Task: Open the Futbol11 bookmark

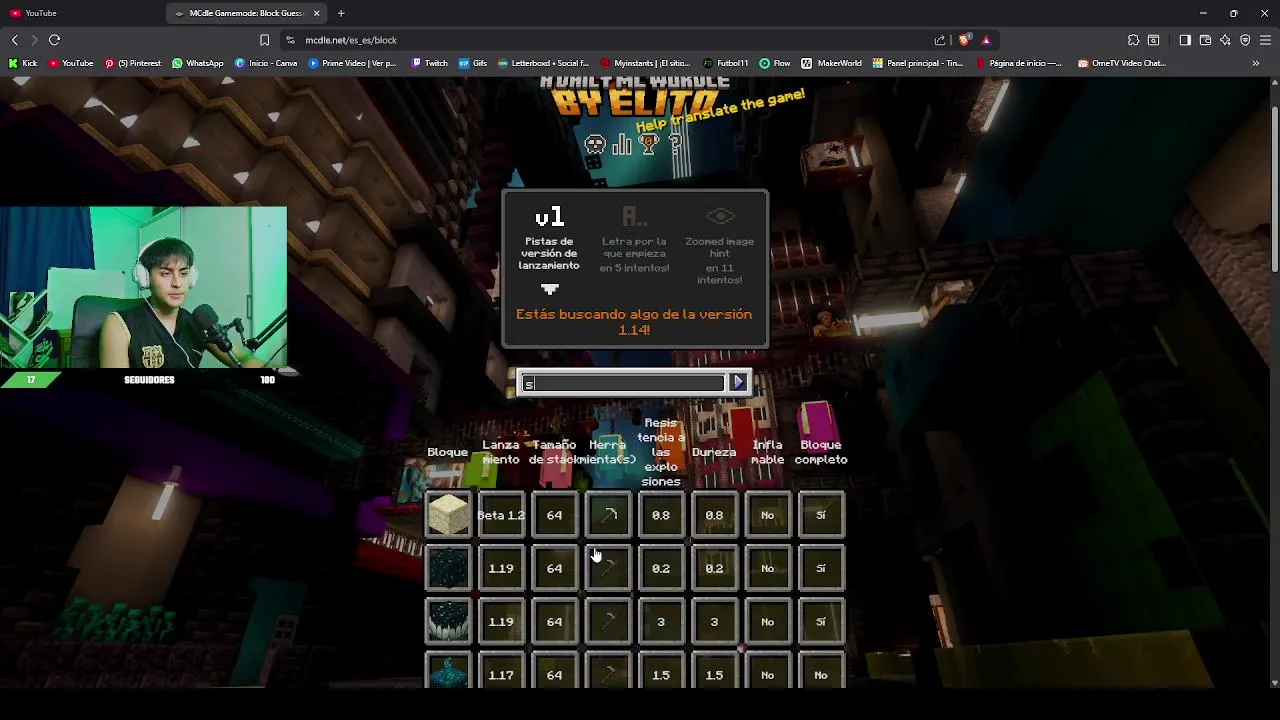Action: pyautogui.click(x=726, y=63)
